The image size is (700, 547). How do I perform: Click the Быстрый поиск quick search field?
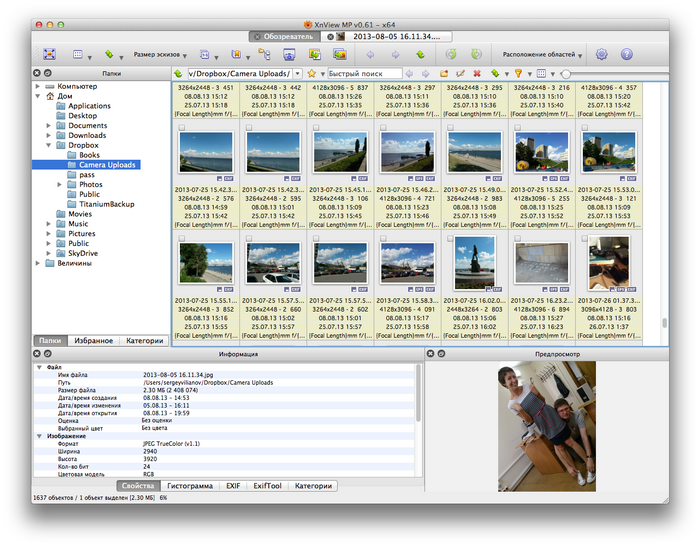pyautogui.click(x=364, y=74)
